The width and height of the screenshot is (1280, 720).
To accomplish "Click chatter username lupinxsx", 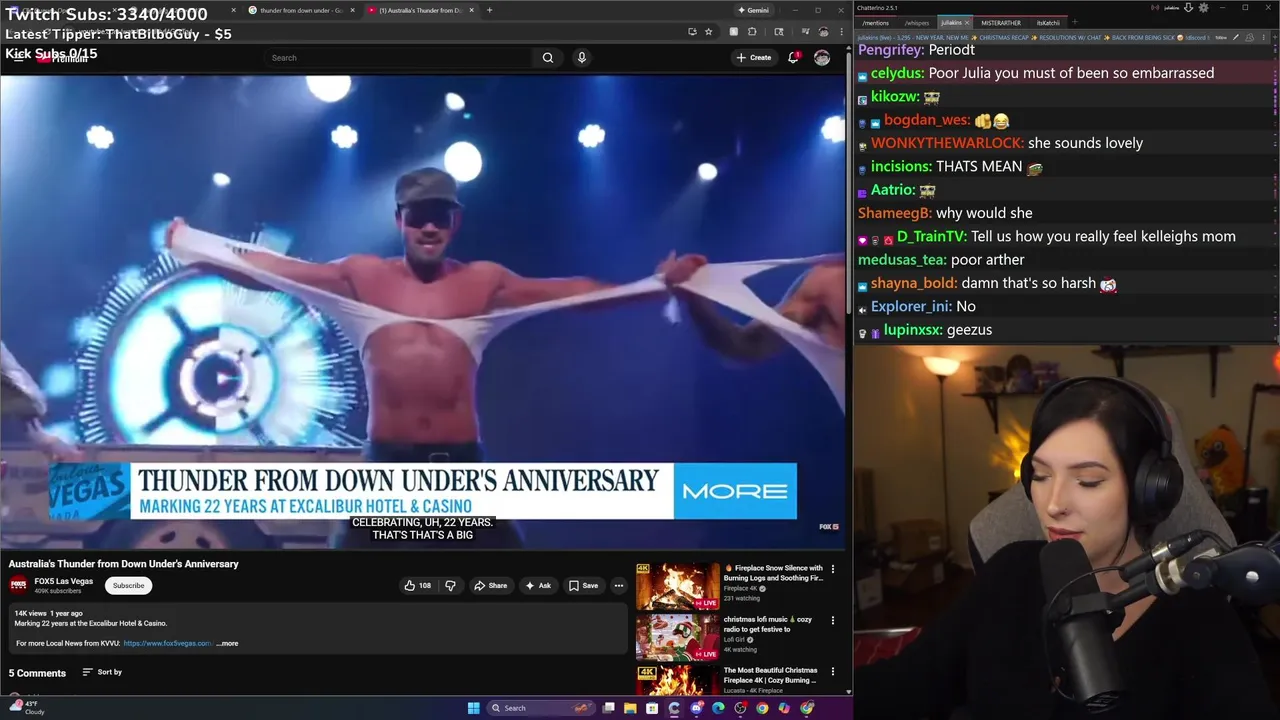I will tap(913, 329).
